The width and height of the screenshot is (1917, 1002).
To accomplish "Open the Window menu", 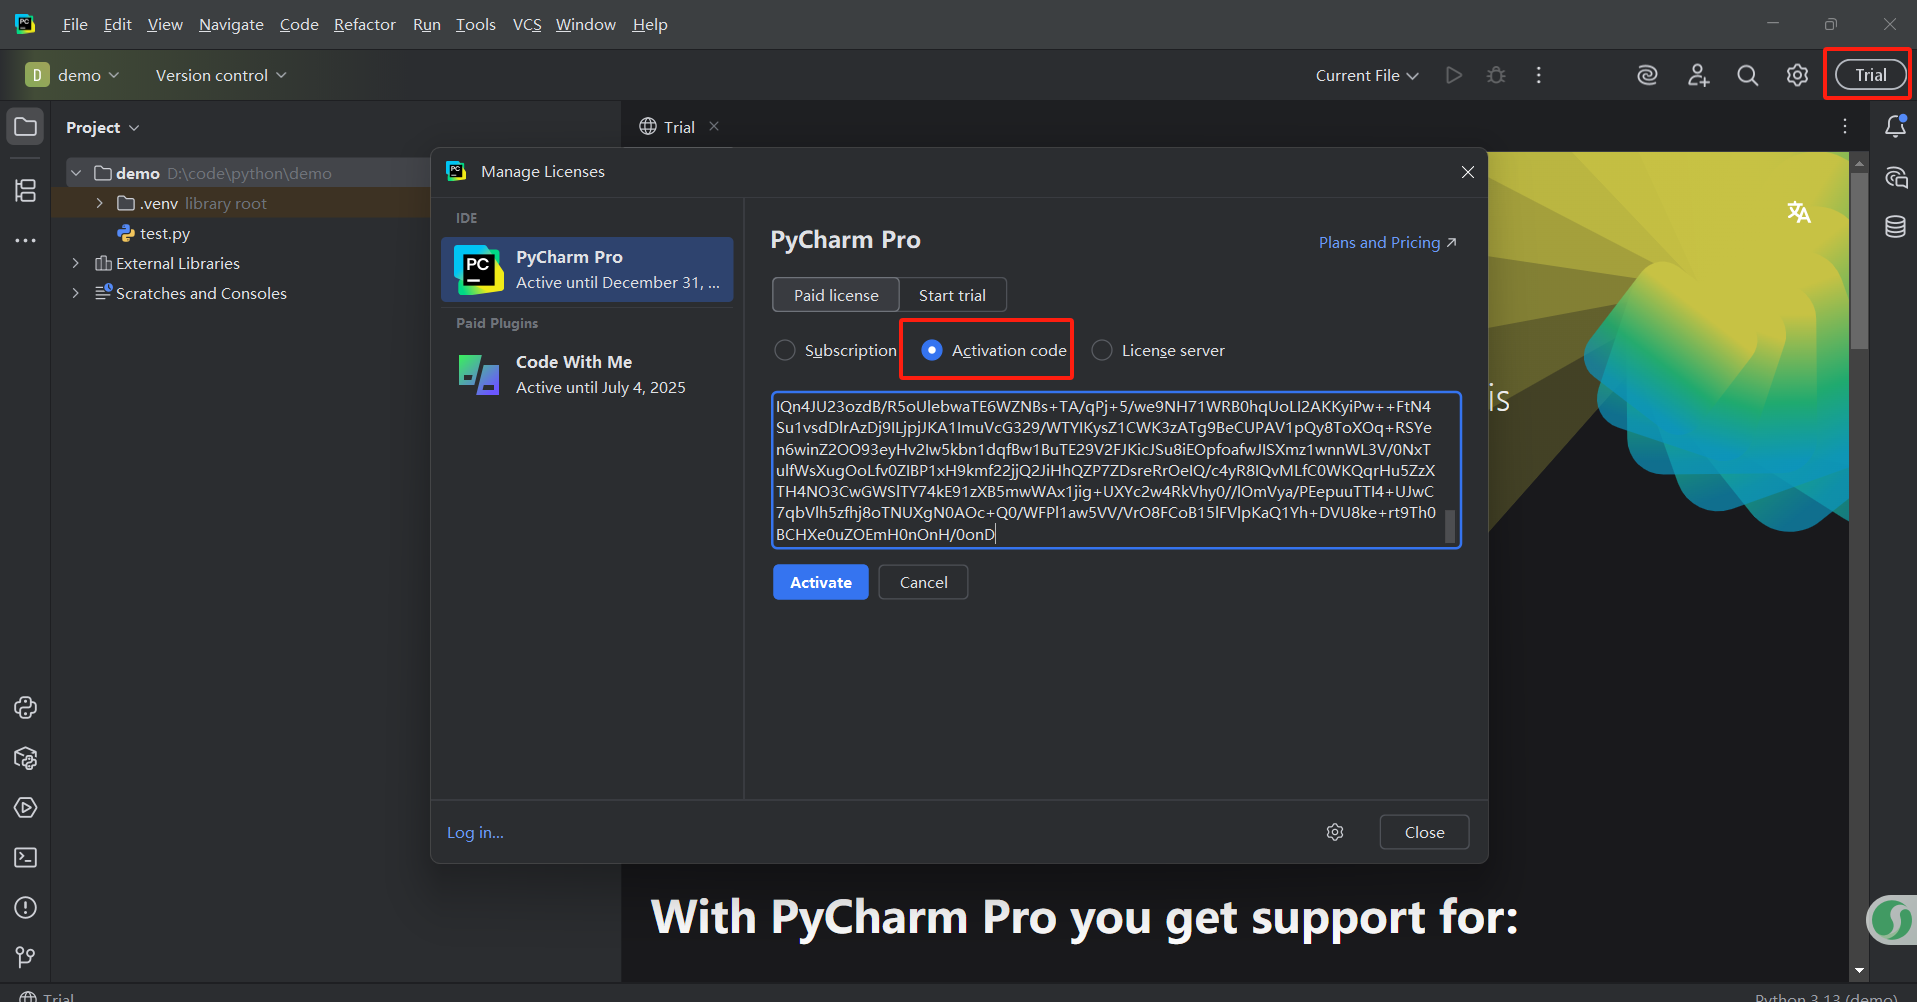I will (x=586, y=24).
